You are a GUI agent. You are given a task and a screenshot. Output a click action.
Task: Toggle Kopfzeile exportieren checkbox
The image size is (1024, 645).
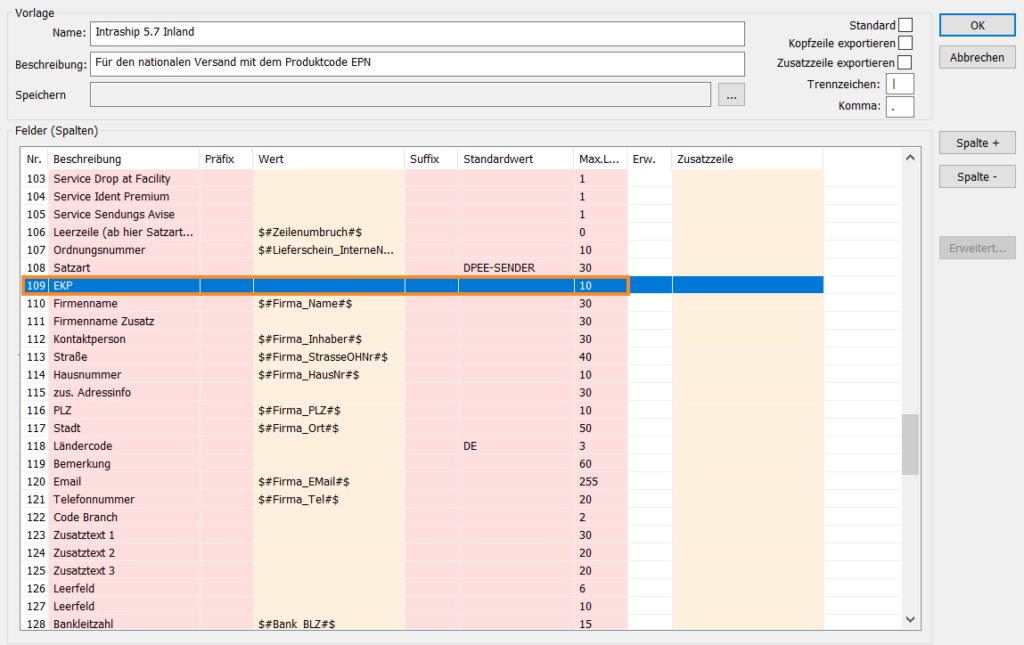click(x=905, y=43)
